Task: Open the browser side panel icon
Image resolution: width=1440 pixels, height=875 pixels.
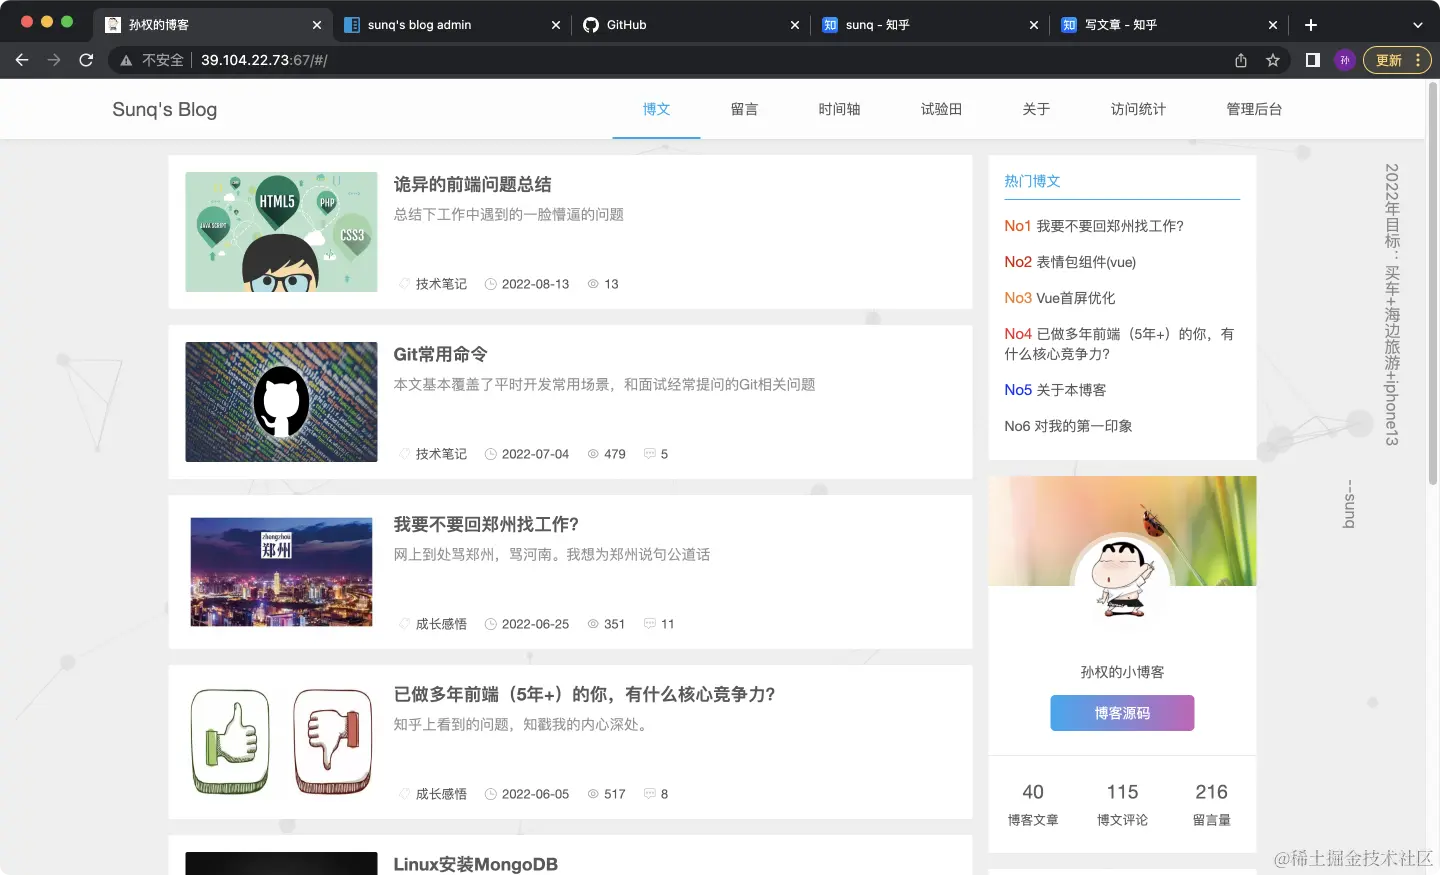Action: pos(1313,60)
